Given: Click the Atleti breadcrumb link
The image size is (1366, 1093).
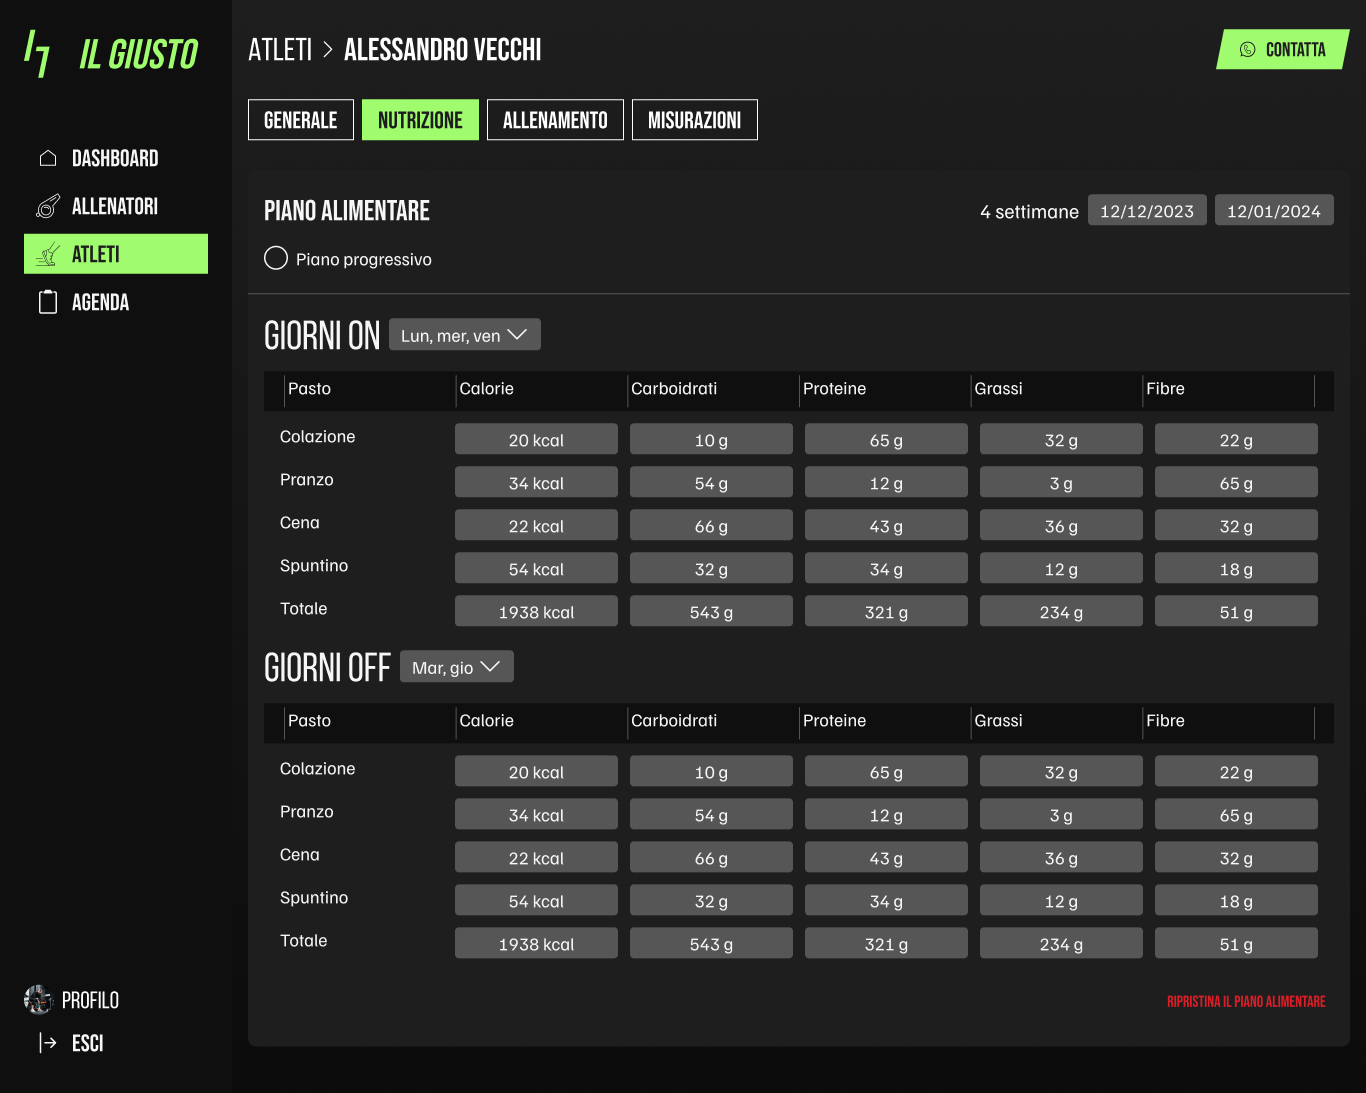Looking at the screenshot, I should coord(280,50).
